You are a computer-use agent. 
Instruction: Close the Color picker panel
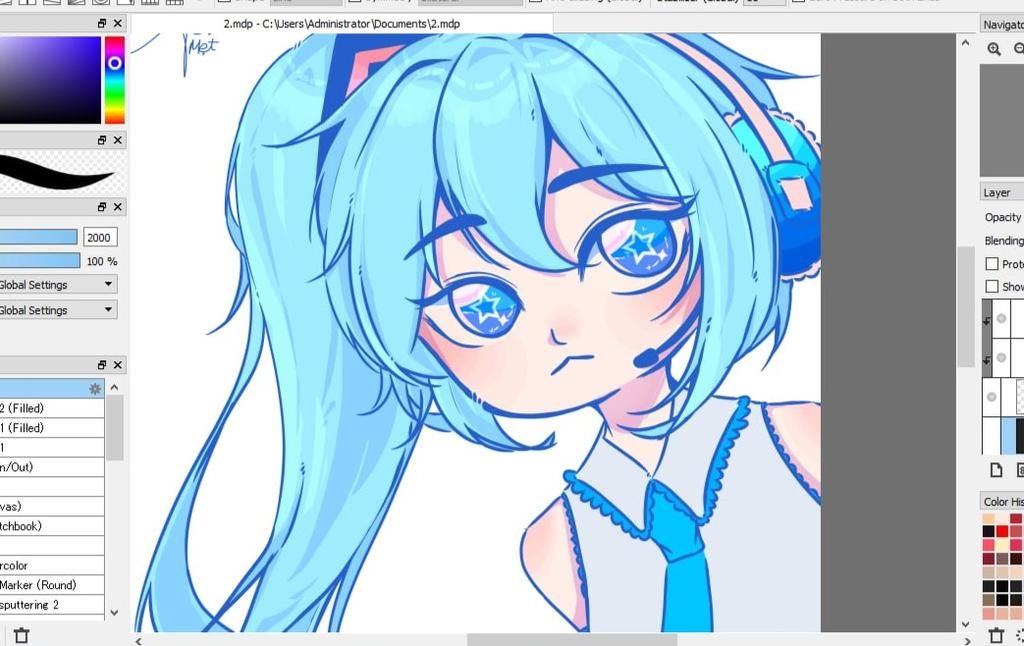tap(118, 24)
